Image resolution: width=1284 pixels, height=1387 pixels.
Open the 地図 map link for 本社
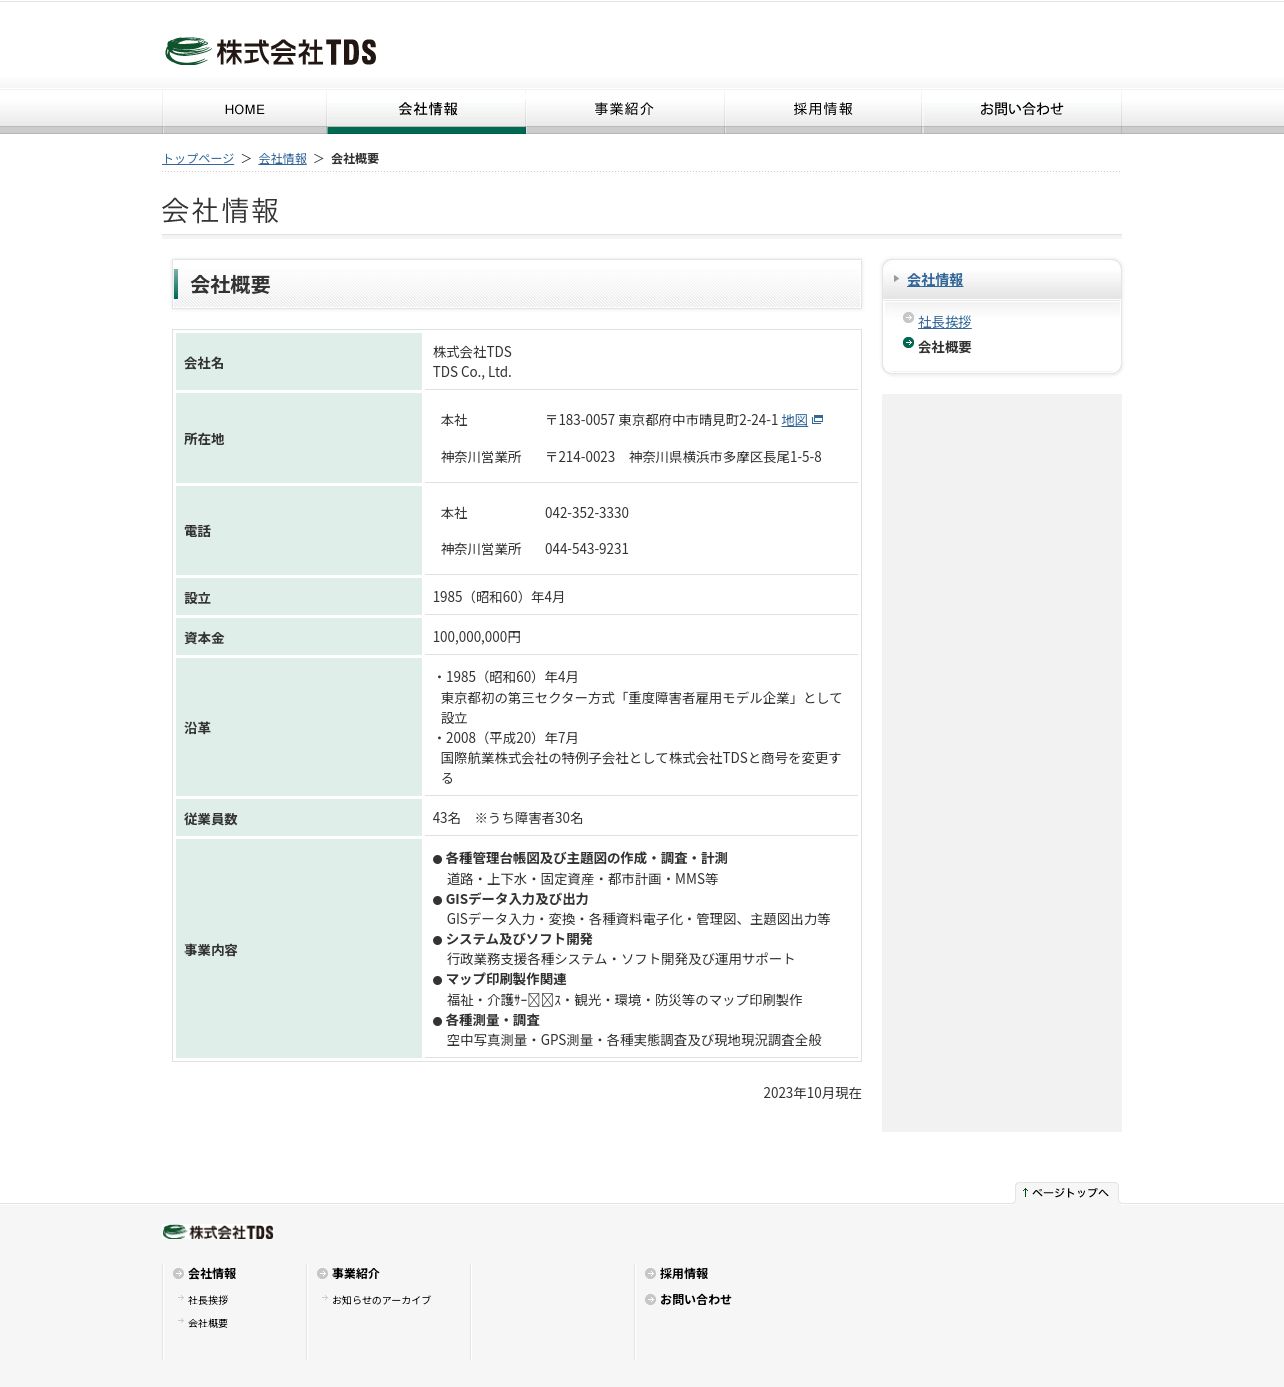coord(795,420)
